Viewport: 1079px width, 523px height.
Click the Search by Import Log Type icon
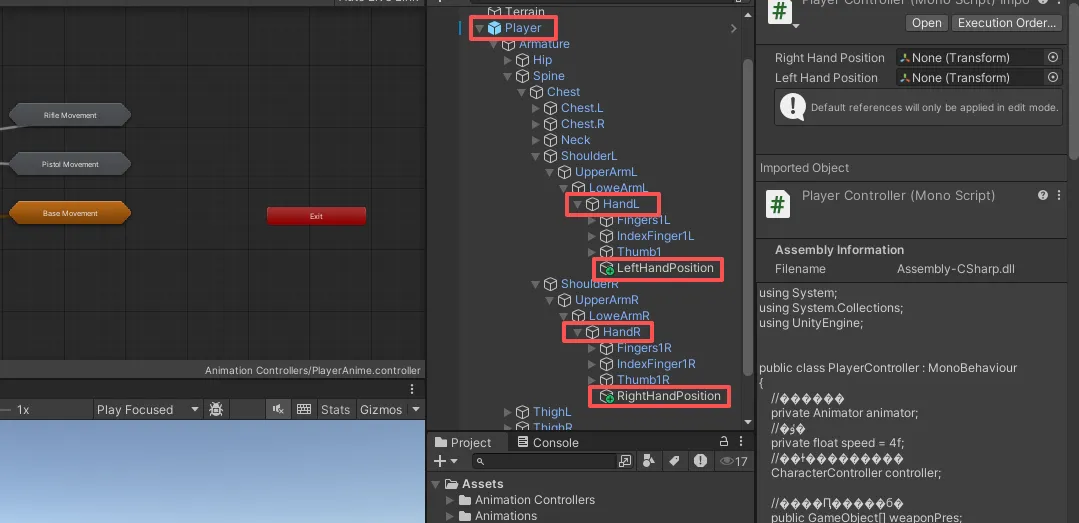[x=701, y=461]
